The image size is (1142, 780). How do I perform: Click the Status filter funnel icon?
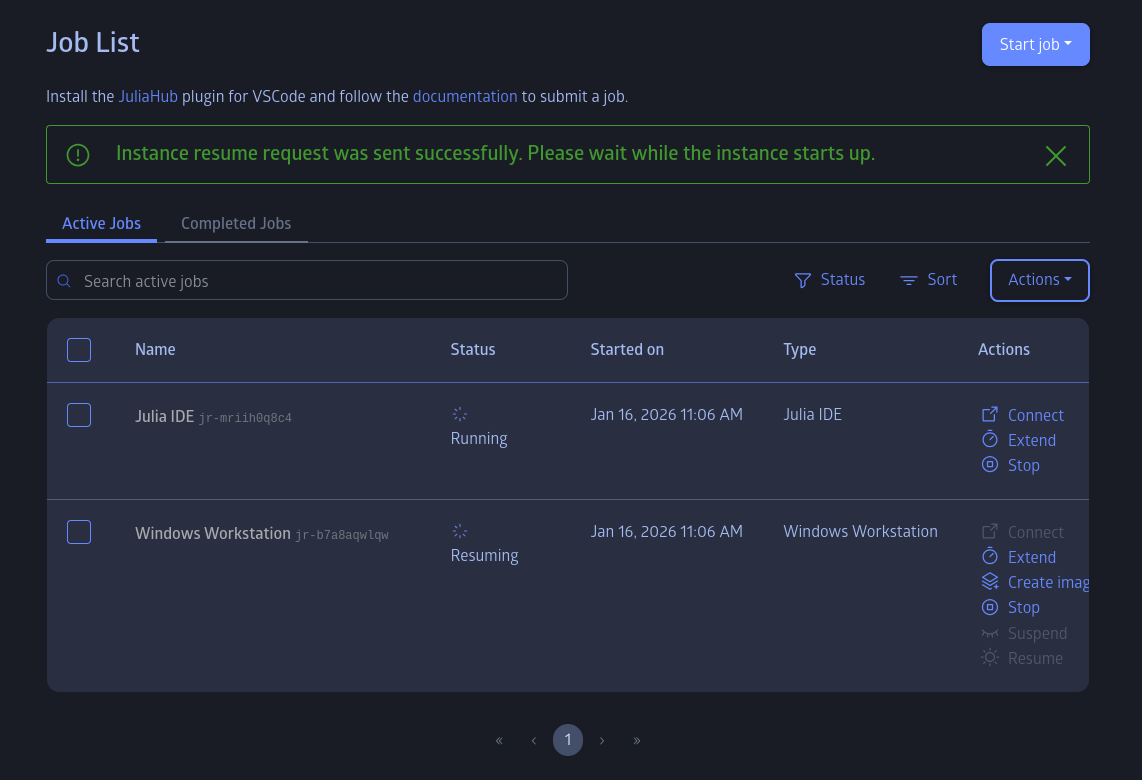pyautogui.click(x=802, y=280)
